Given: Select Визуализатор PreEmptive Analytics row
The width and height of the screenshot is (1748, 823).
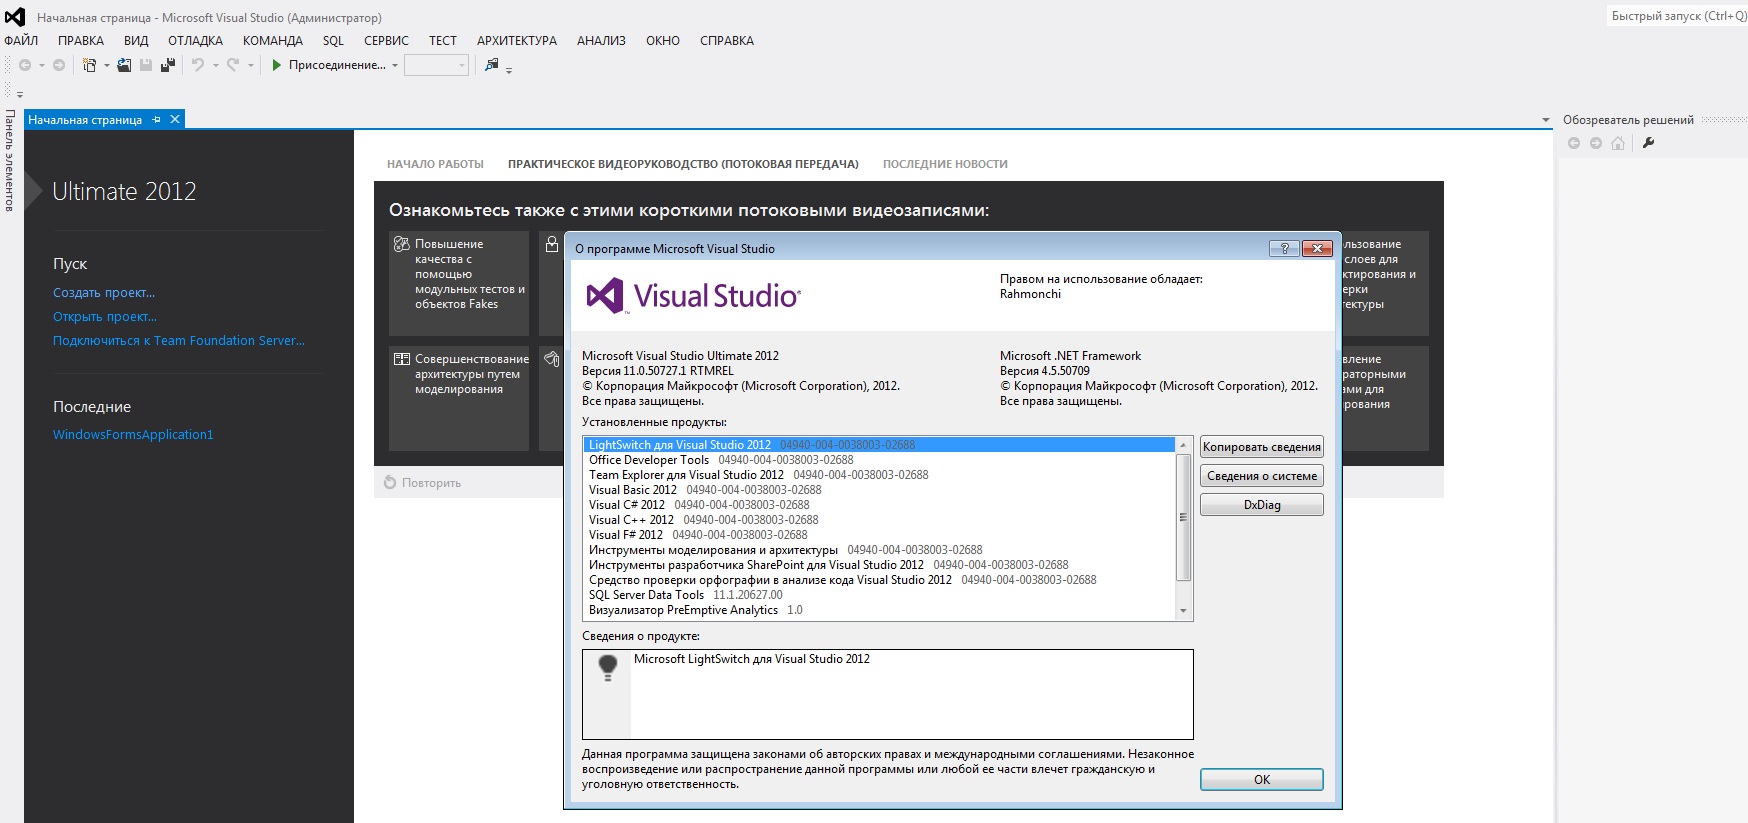Looking at the screenshot, I should coord(879,610).
